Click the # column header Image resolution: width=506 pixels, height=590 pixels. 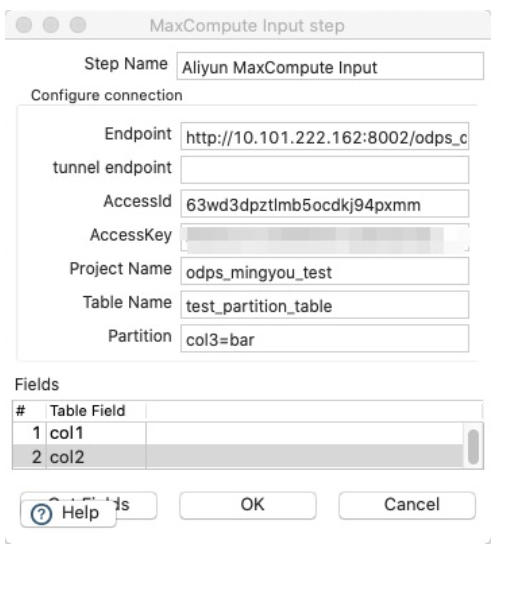pos(29,411)
